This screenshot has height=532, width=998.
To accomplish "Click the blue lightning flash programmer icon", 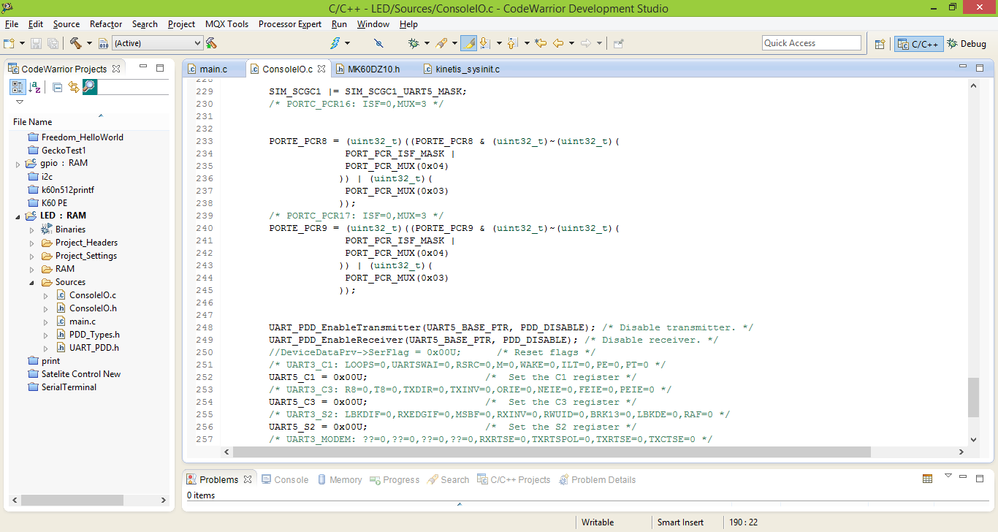I will pos(335,43).
